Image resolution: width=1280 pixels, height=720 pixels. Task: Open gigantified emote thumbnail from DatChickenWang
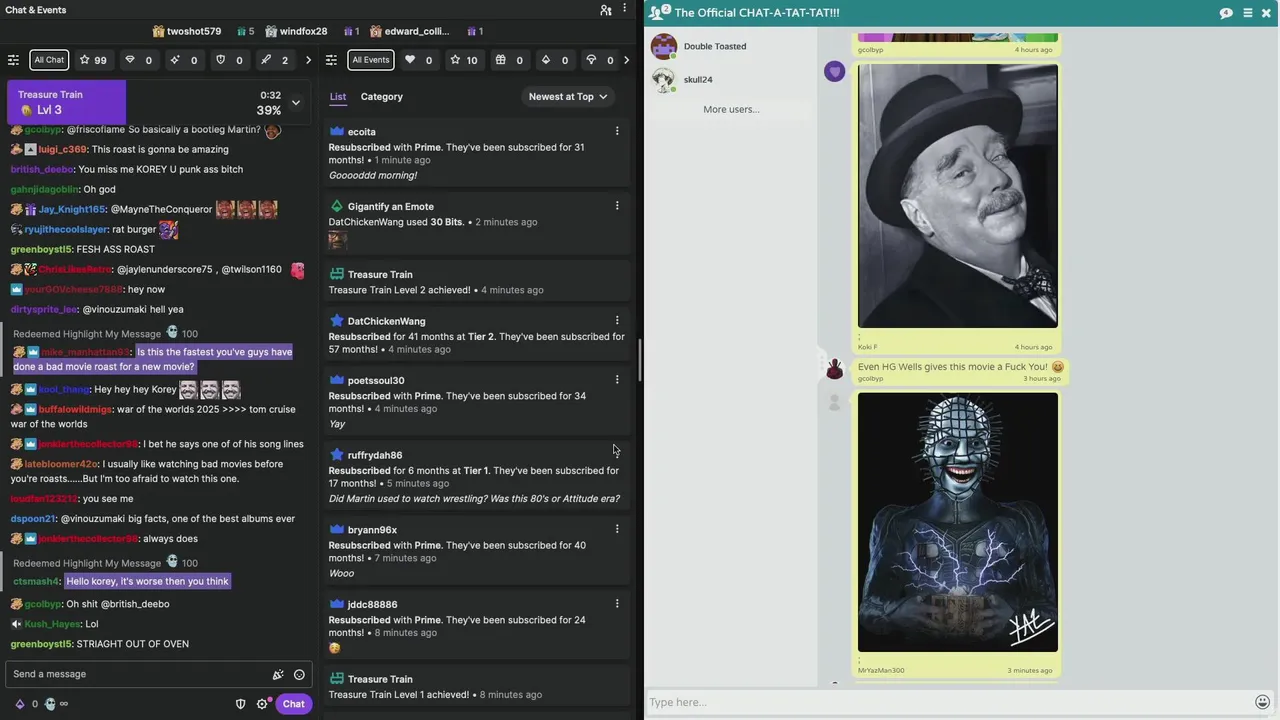pos(338,239)
